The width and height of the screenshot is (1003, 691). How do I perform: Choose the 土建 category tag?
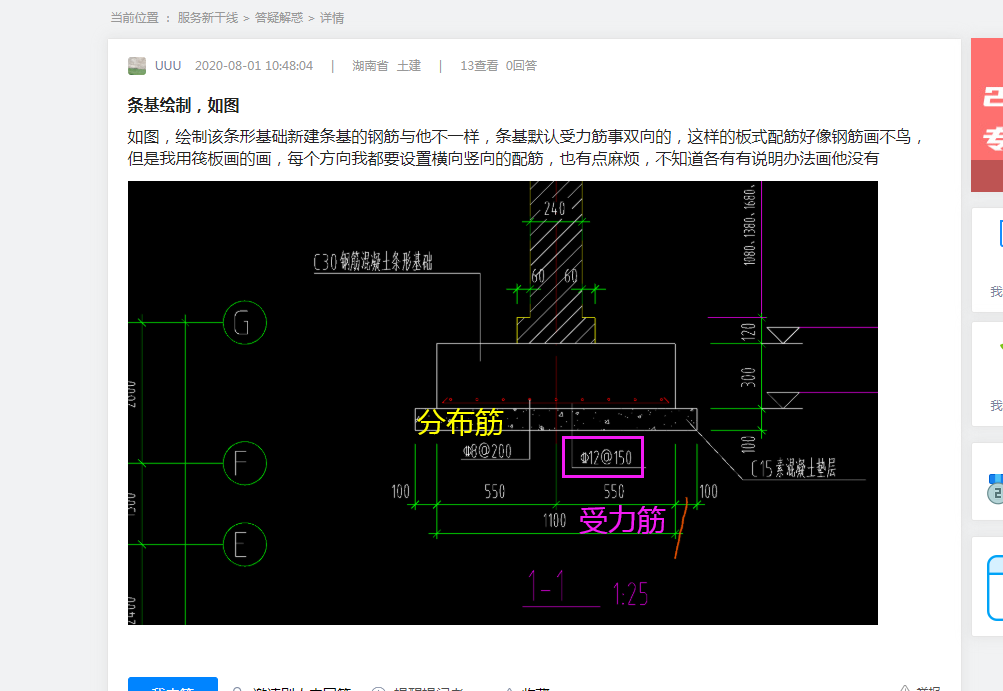click(x=409, y=66)
